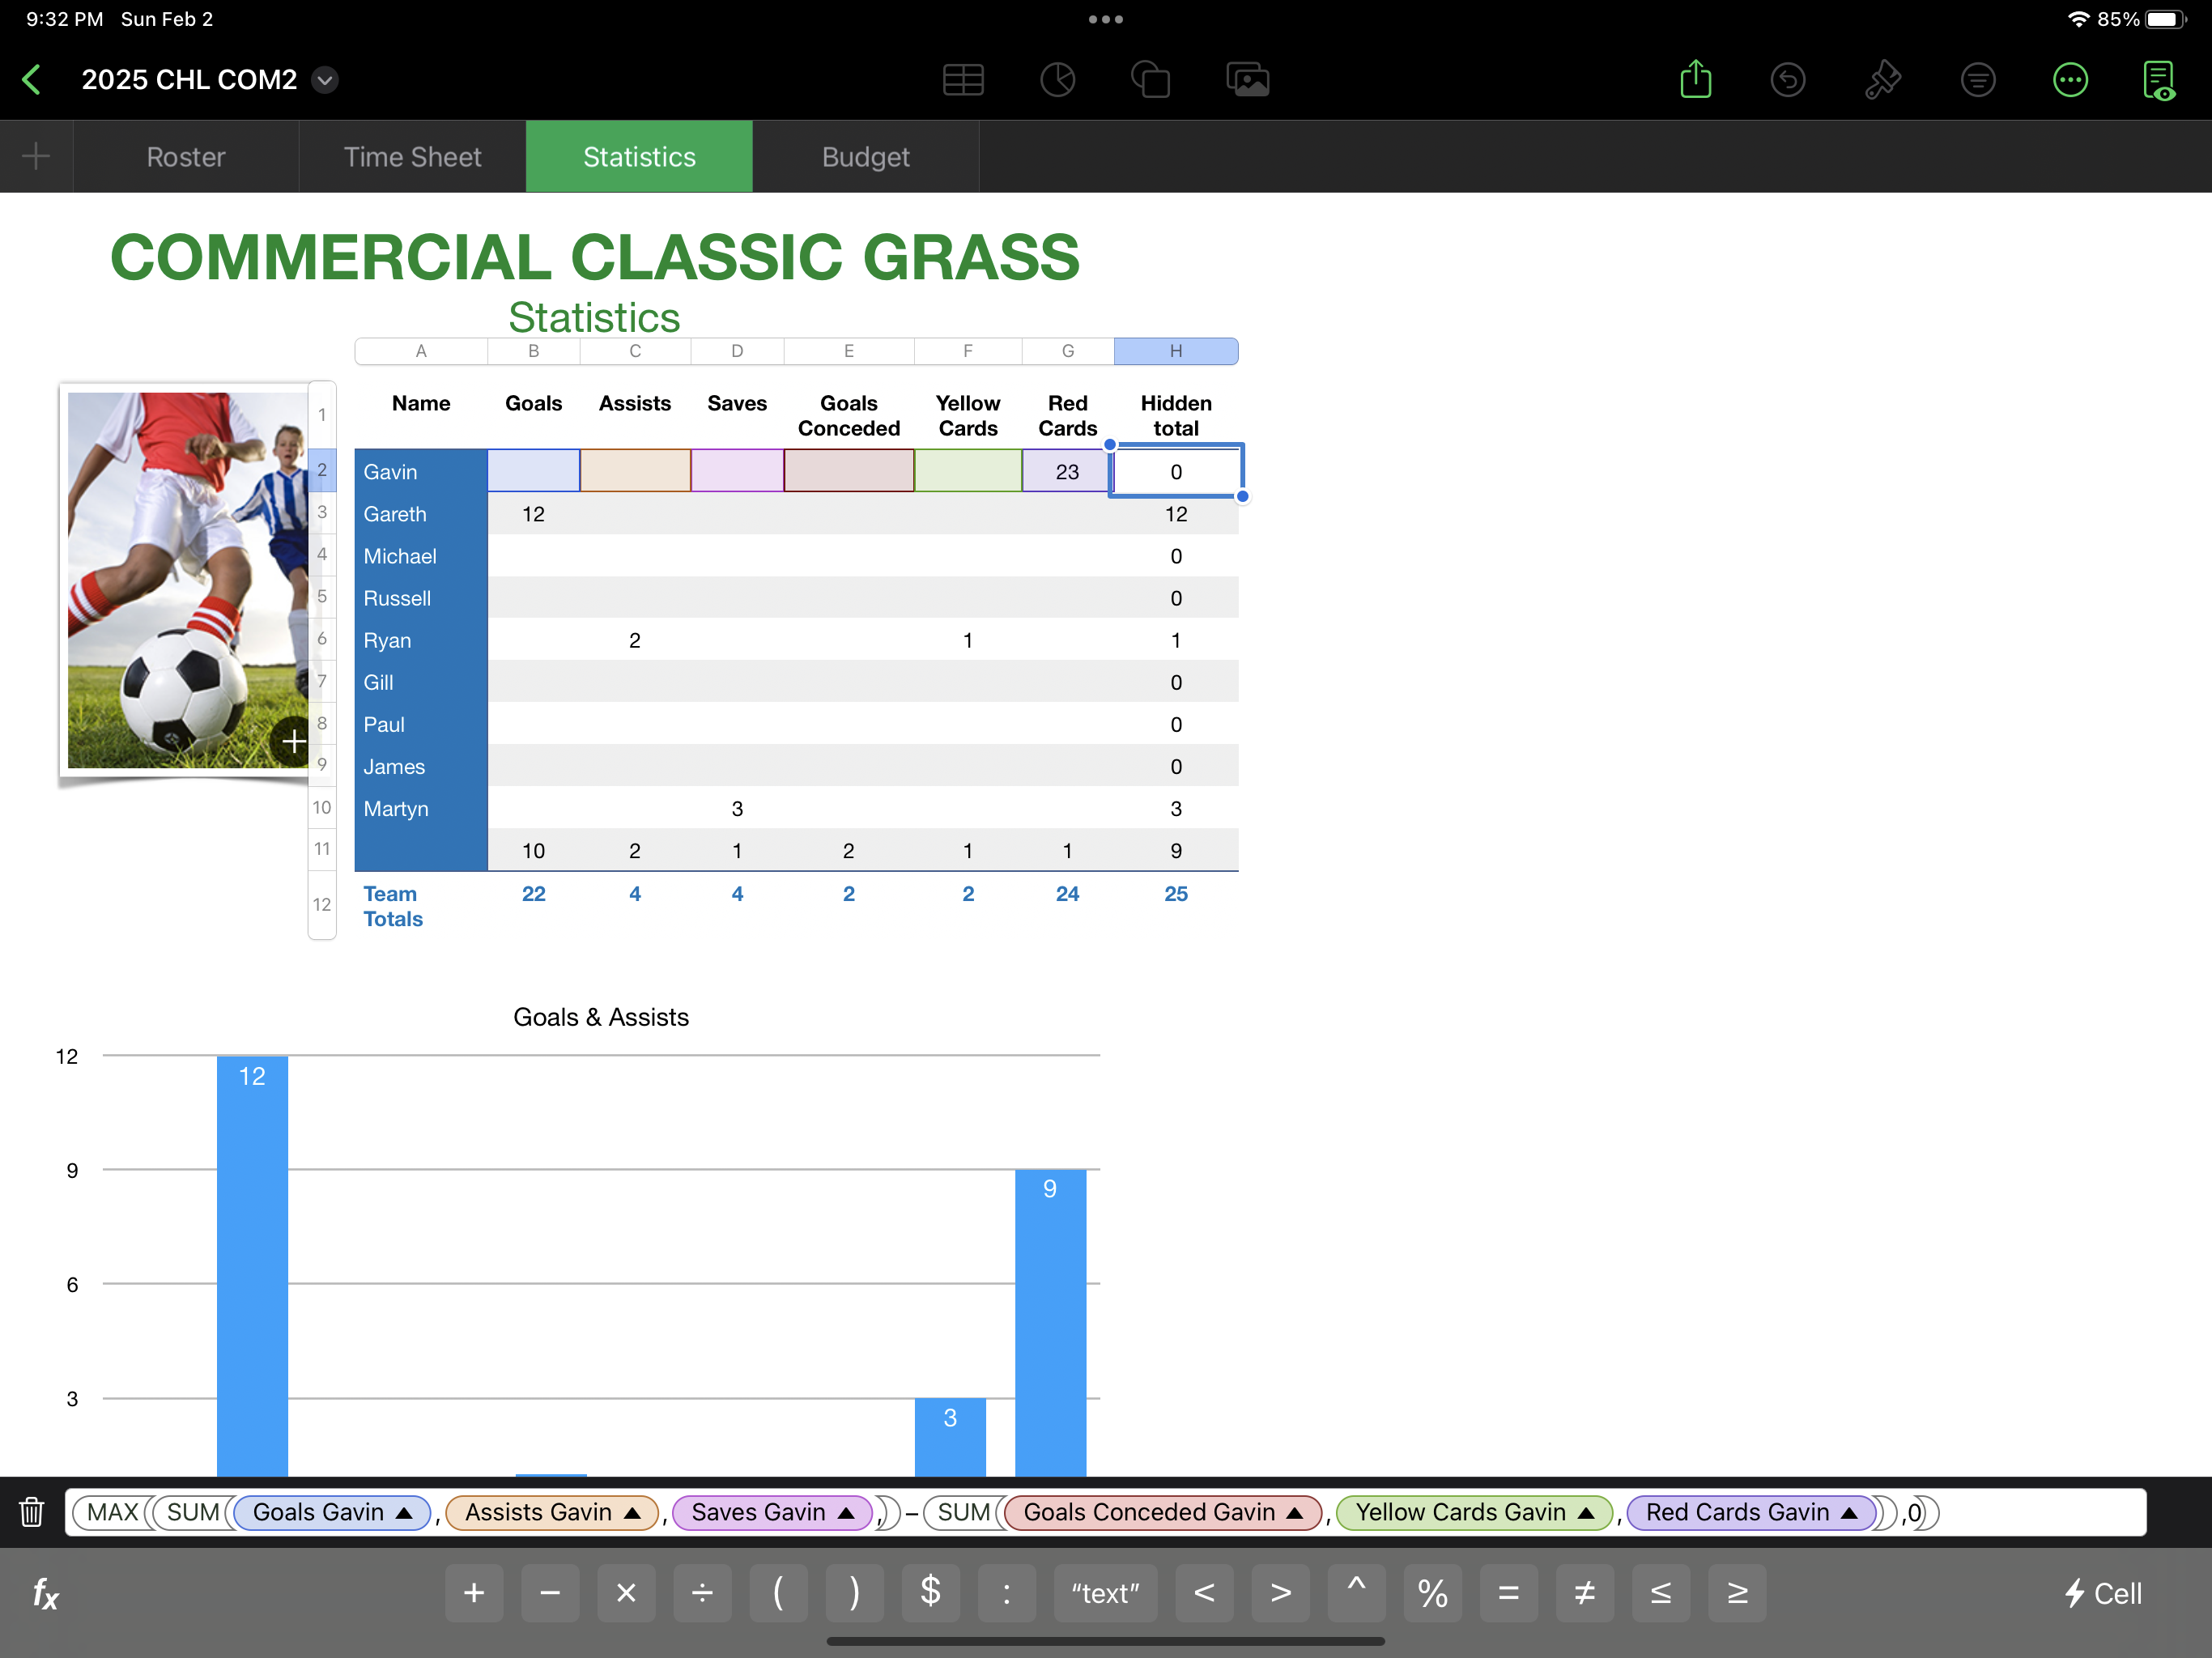The height and width of the screenshot is (1658, 2212).
Task: Tap the Undo icon
Action: pos(1788,80)
